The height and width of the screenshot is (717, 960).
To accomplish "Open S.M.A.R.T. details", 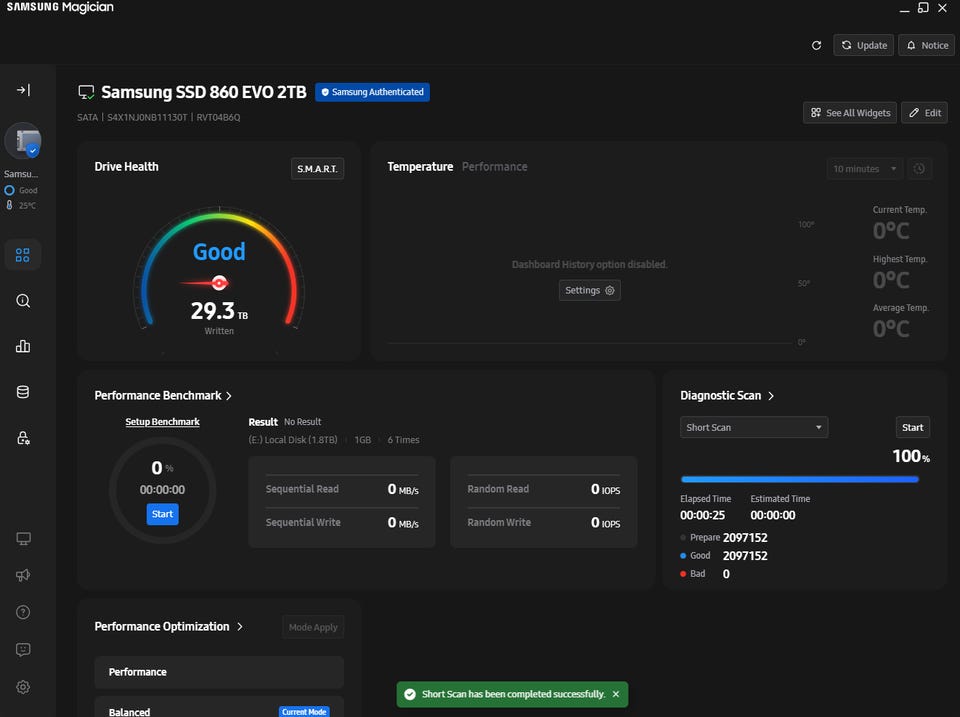I will coord(317,168).
